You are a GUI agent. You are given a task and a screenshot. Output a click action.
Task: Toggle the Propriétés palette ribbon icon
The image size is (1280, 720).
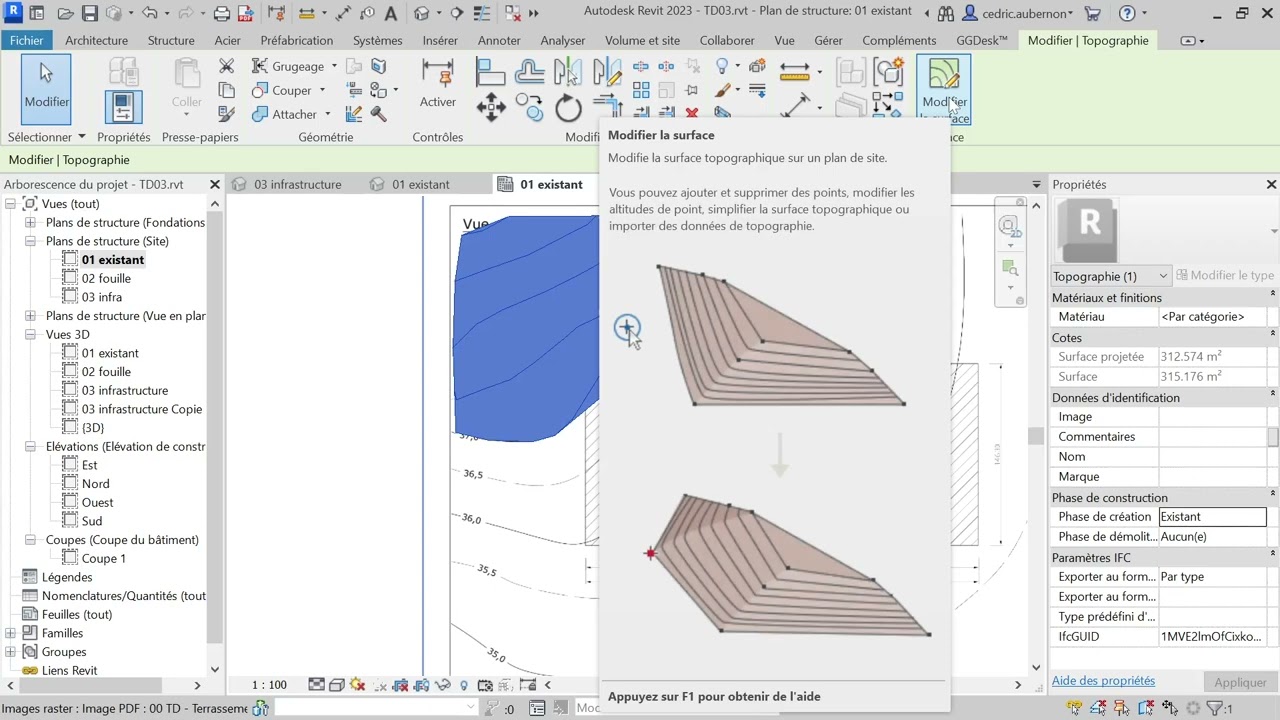123,107
